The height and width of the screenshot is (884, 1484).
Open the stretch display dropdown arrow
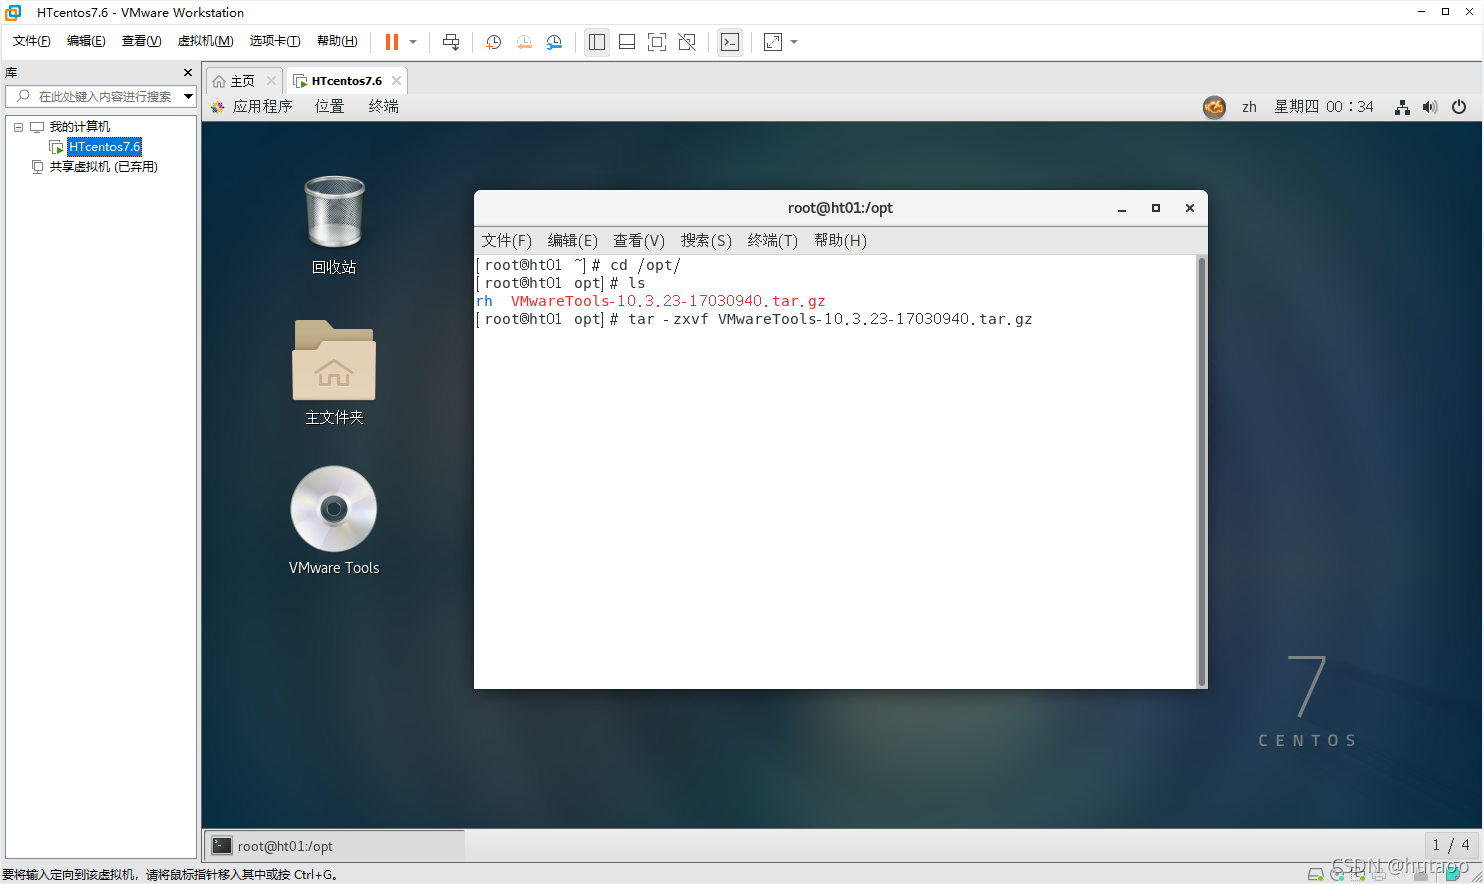[x=794, y=42]
